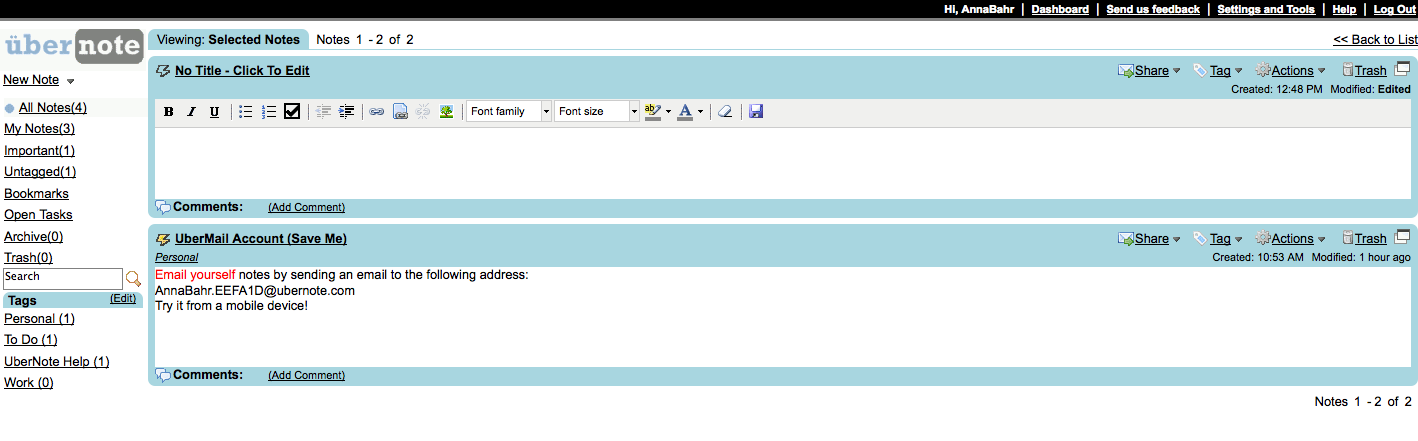Click the No Title - Click To Edit title
1418x441 pixels.
pyautogui.click(x=242, y=71)
